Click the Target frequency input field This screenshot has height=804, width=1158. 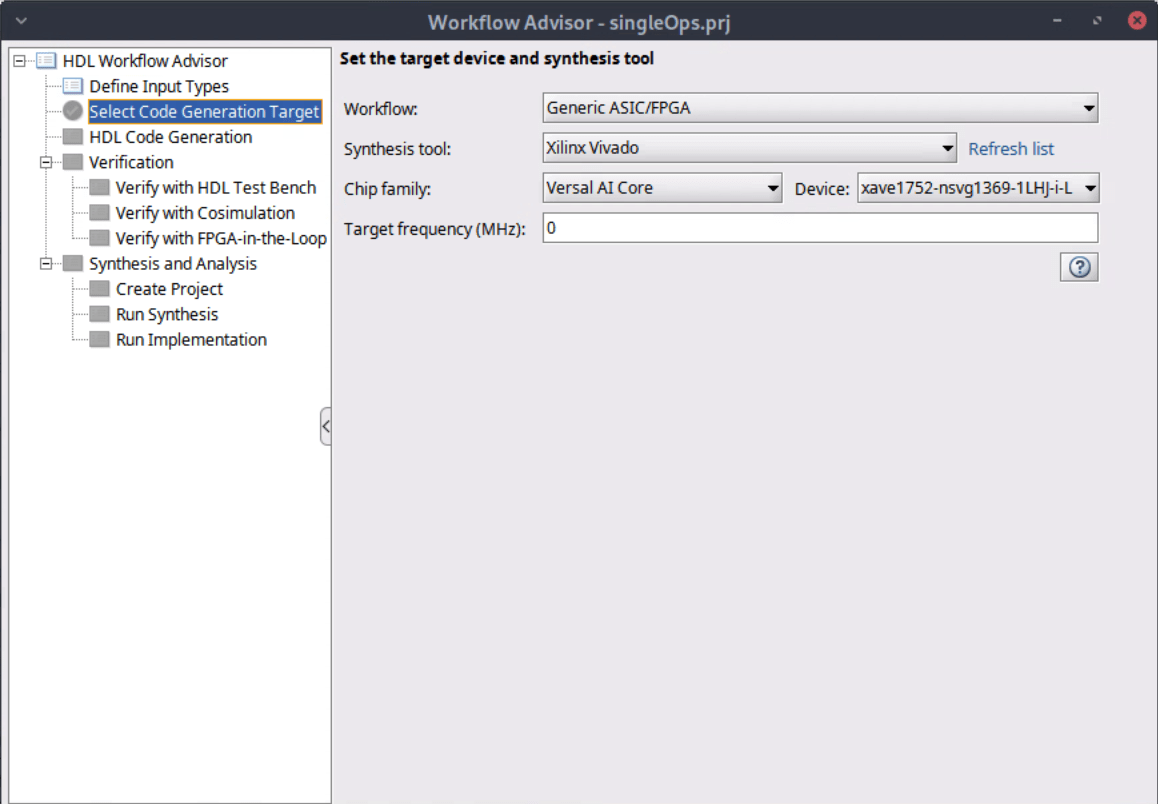click(x=820, y=228)
